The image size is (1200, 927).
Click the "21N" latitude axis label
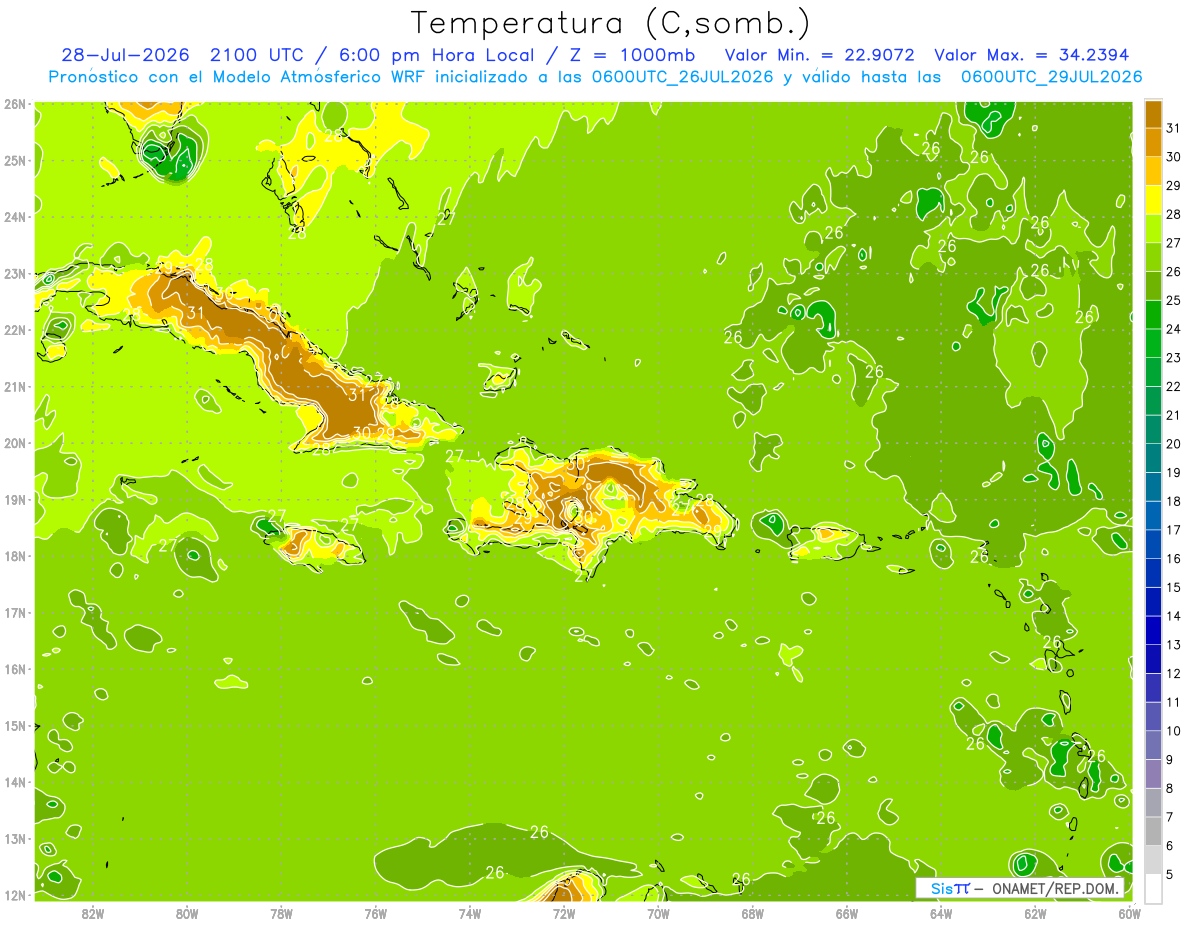(15, 387)
